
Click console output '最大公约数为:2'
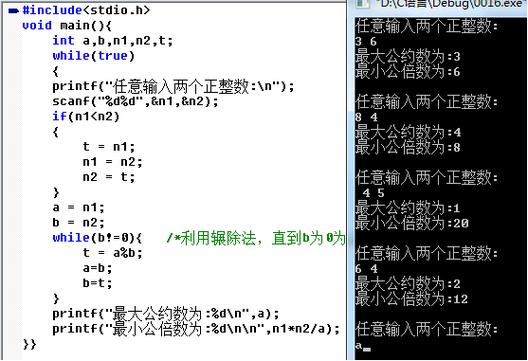pos(408,284)
